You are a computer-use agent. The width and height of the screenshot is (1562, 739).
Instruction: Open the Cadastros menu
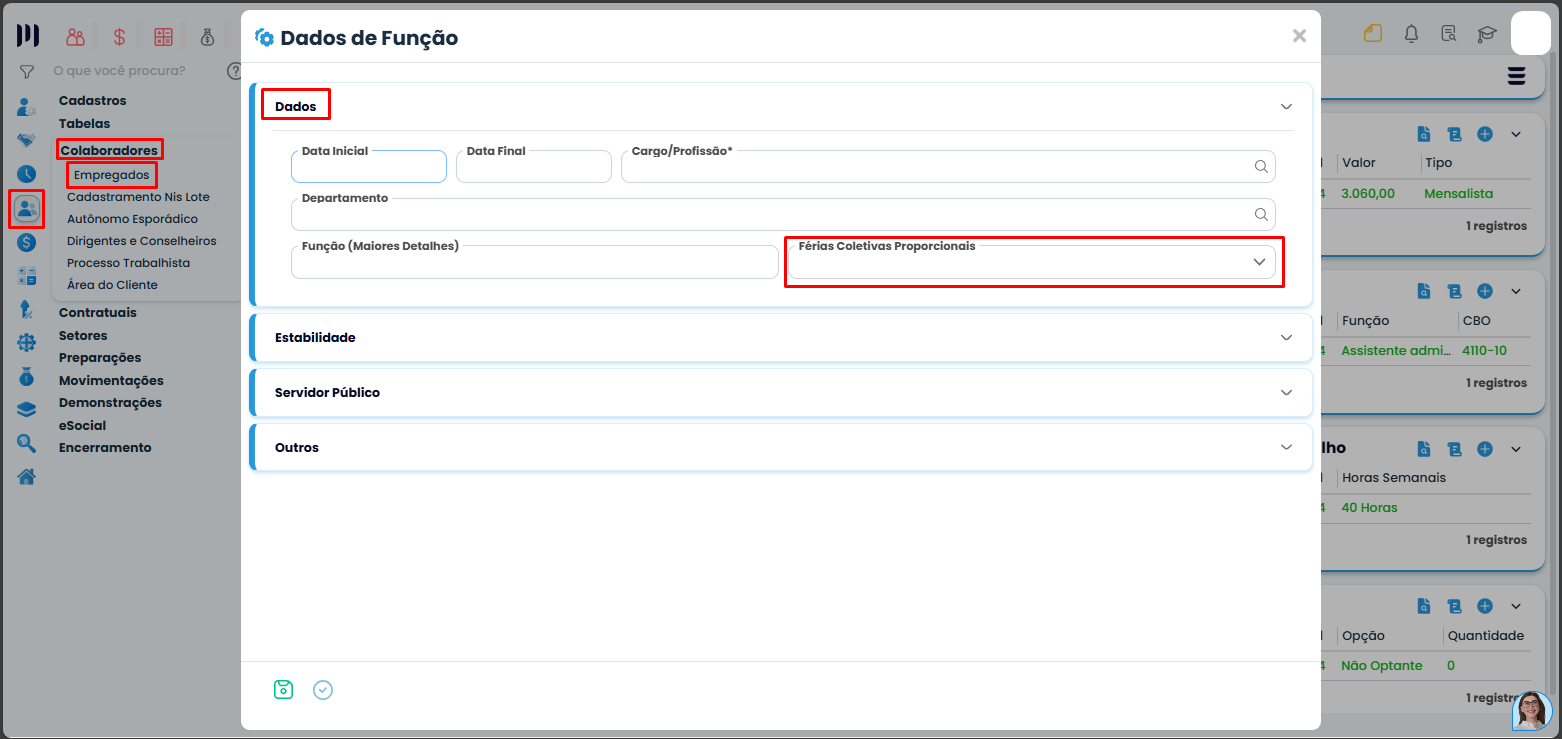click(92, 101)
